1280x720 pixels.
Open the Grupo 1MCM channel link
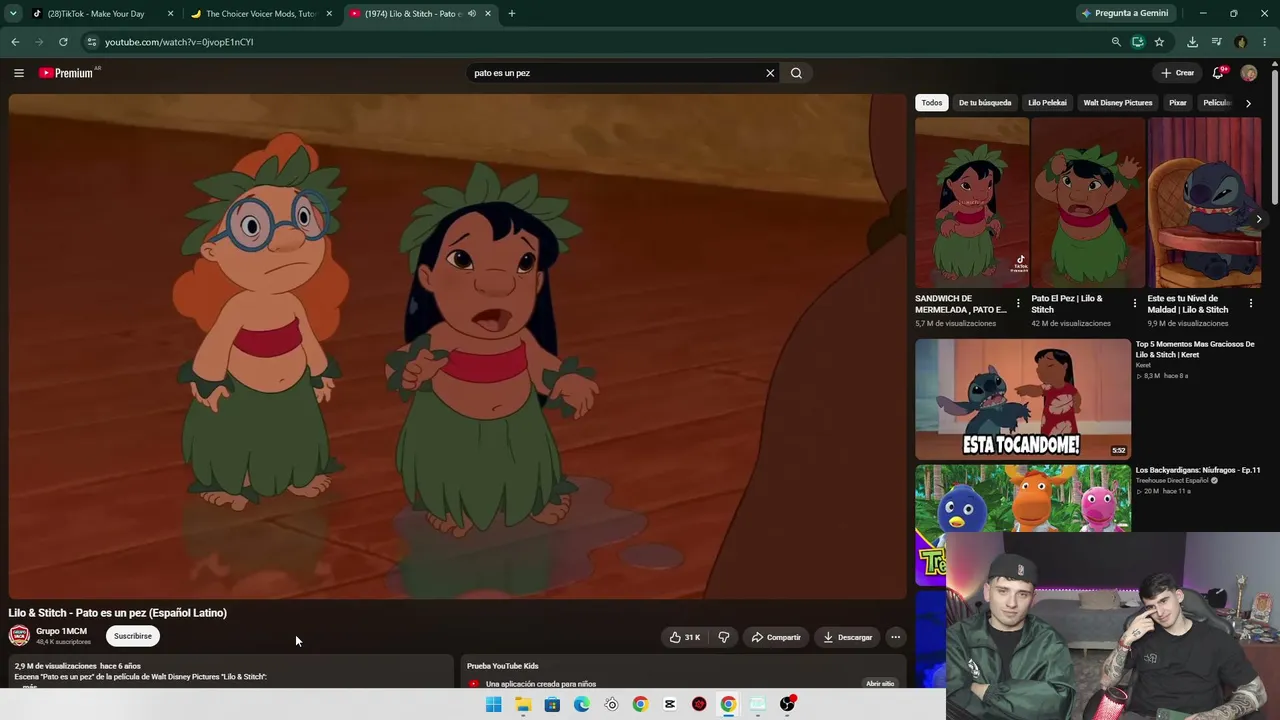(61, 631)
